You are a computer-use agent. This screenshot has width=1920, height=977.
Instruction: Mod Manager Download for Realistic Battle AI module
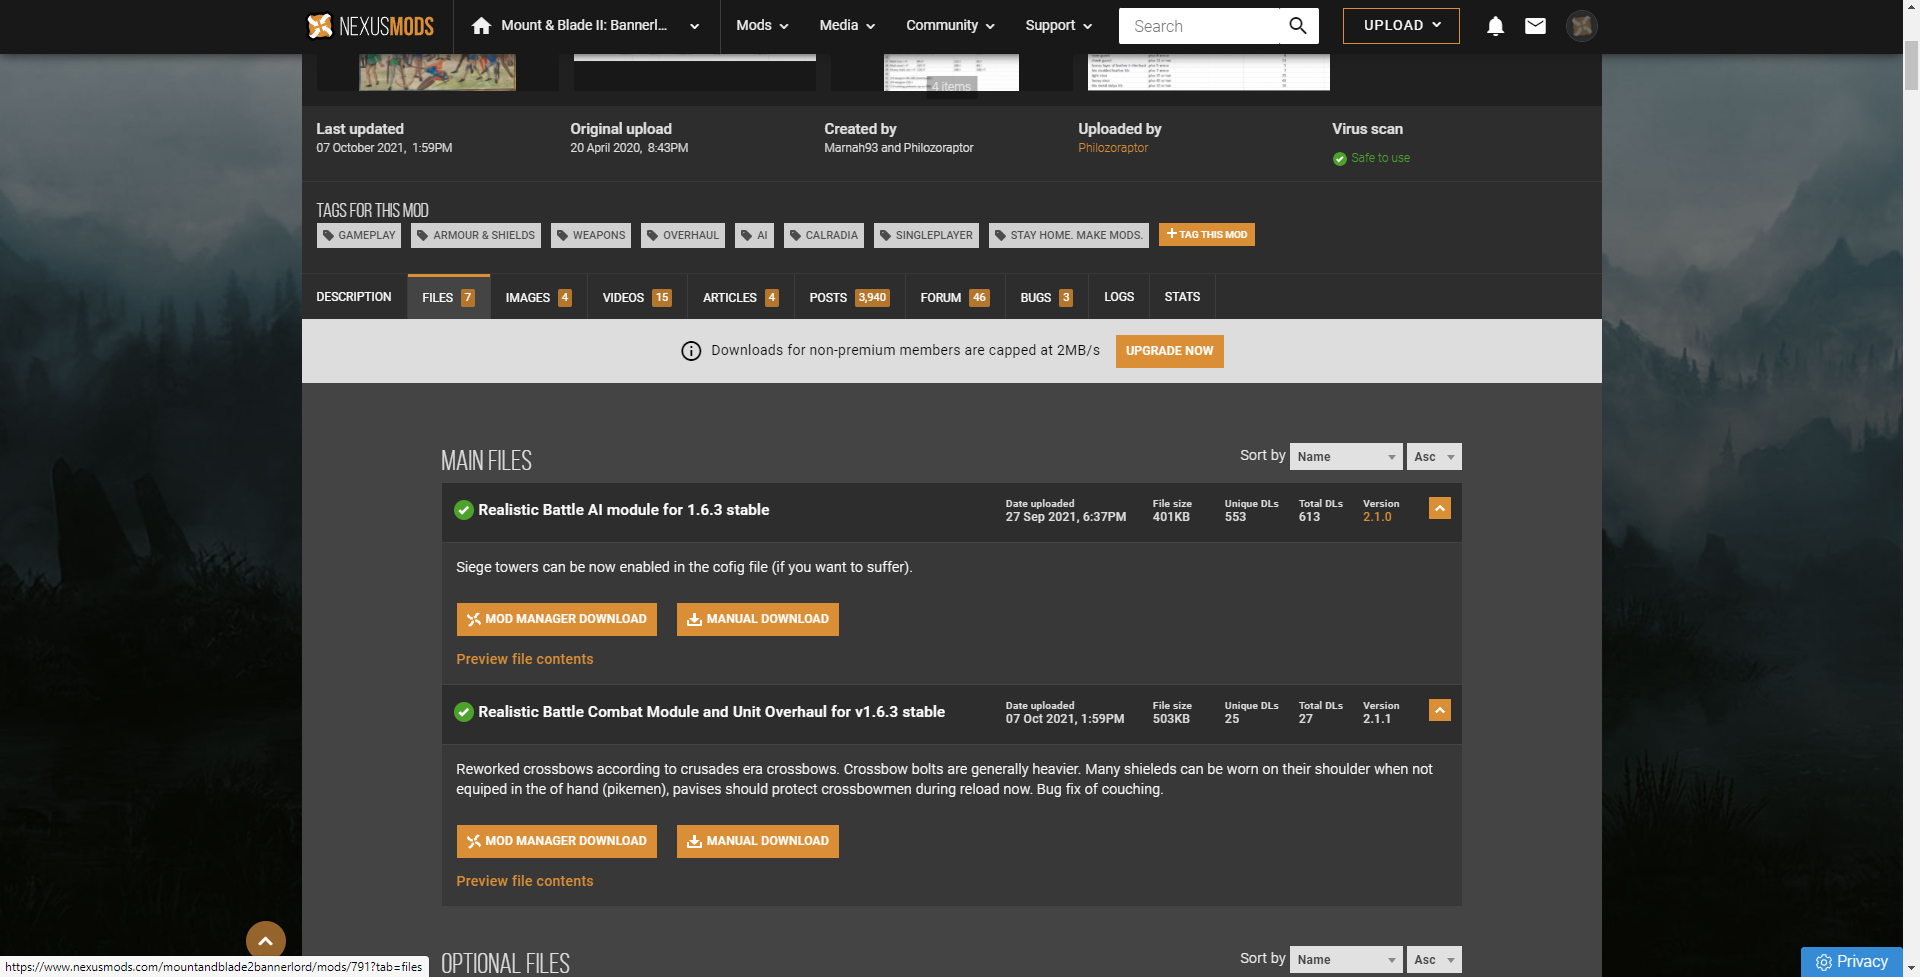[557, 619]
